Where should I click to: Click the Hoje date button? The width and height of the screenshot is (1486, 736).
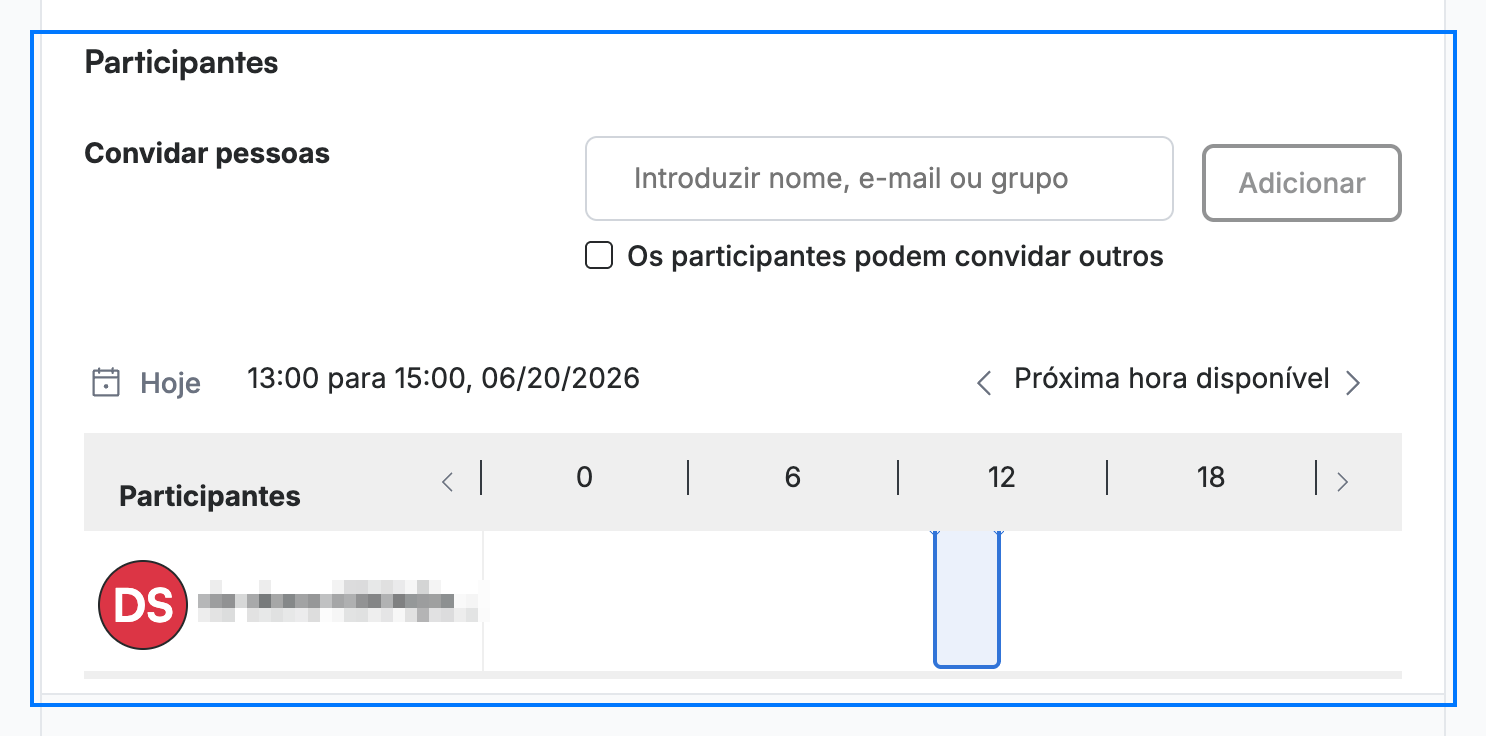(x=170, y=383)
